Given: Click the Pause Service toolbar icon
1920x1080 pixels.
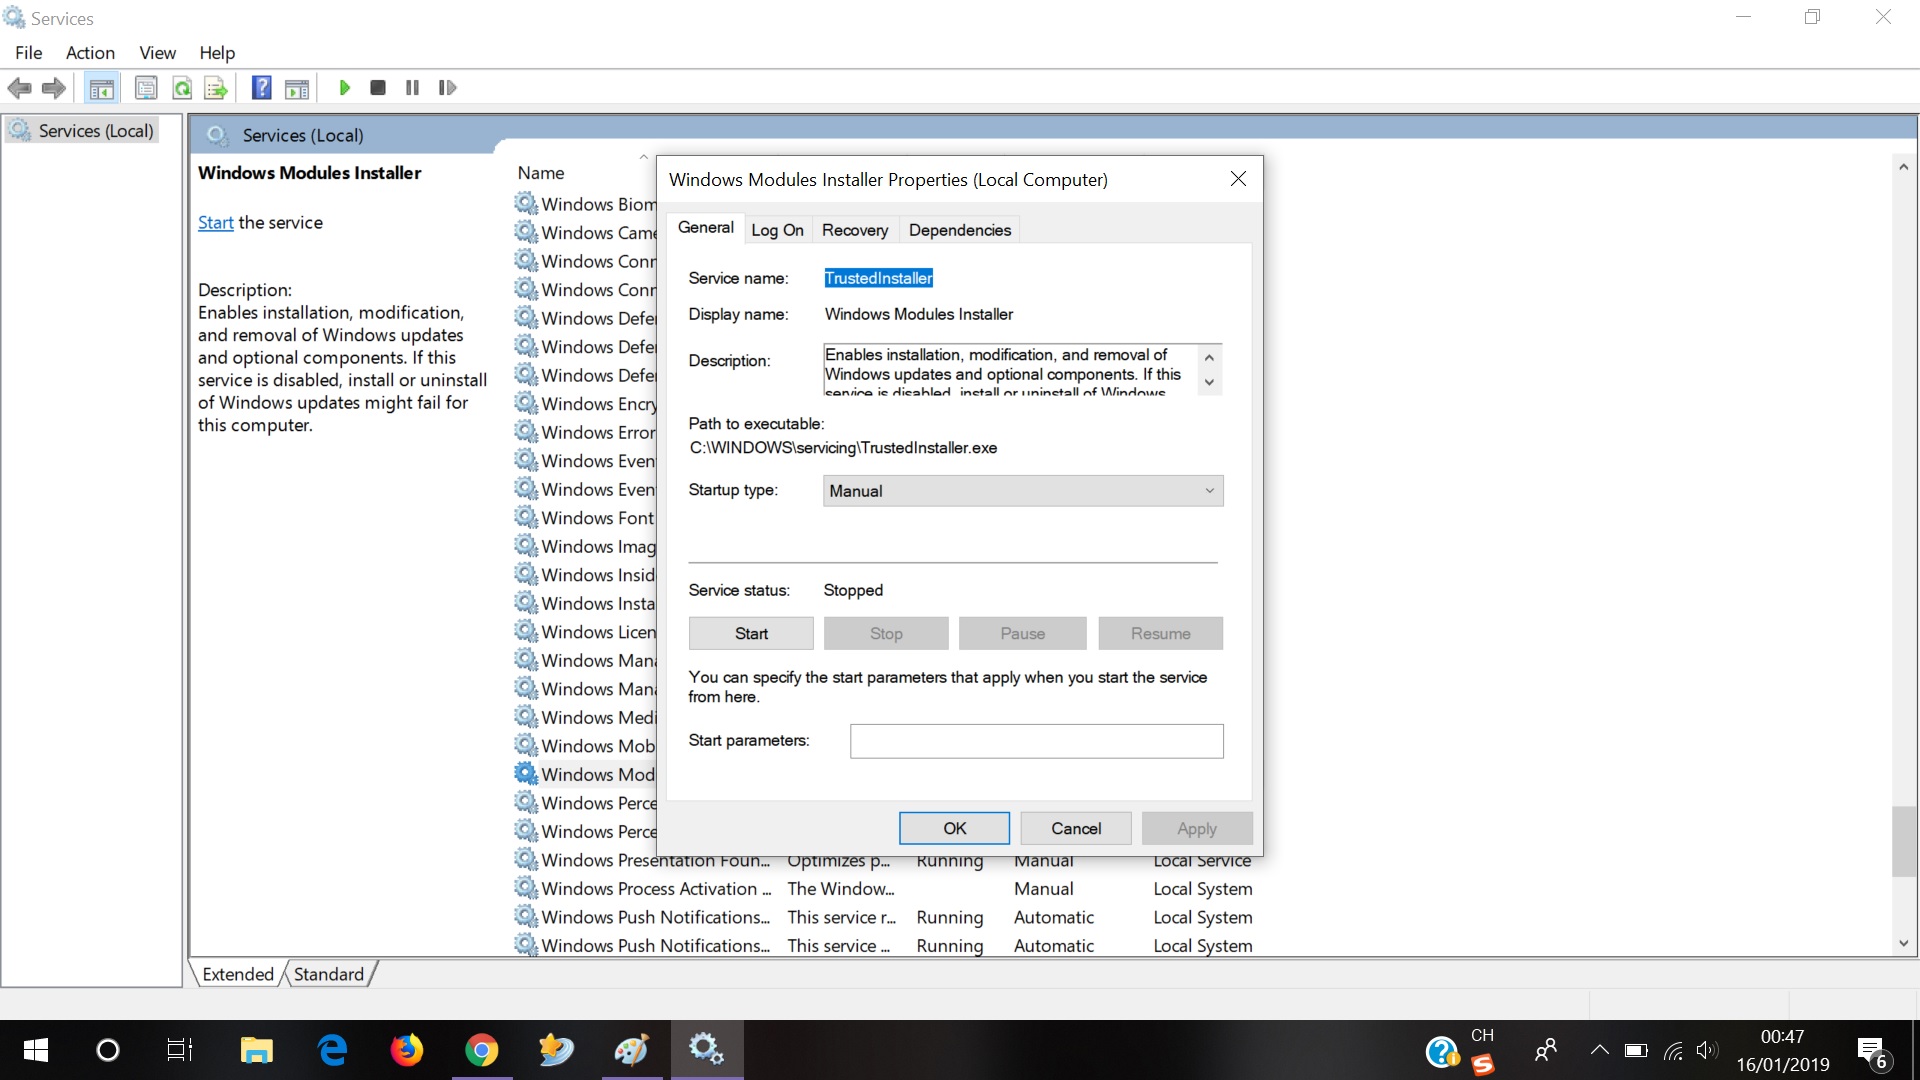Looking at the screenshot, I should (x=412, y=88).
